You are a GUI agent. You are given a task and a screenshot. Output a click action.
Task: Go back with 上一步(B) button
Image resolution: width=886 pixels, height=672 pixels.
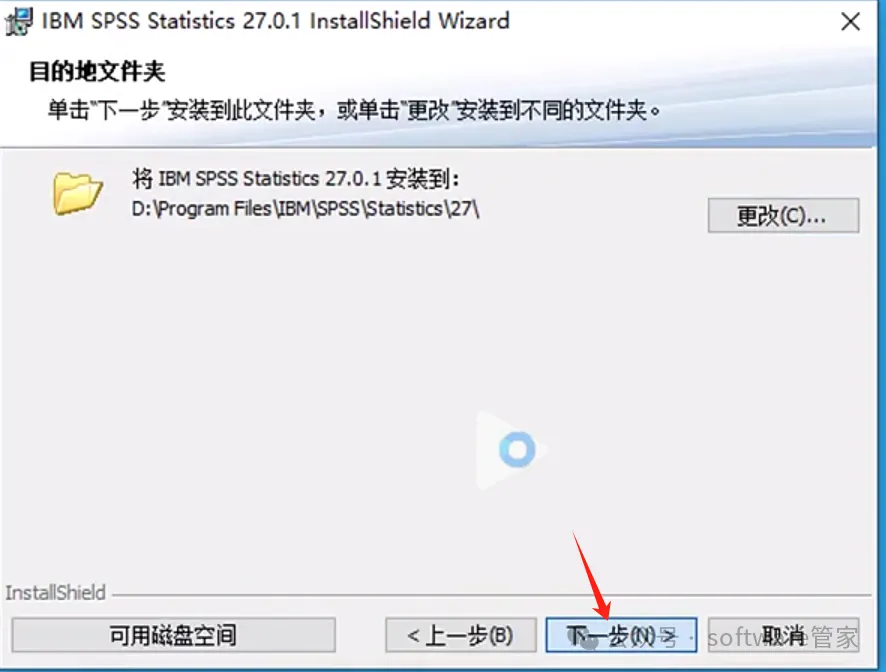pyautogui.click(x=461, y=635)
